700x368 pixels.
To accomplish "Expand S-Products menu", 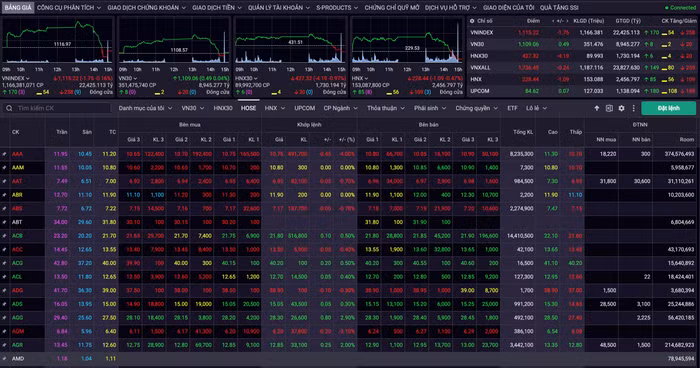I will 337,8.
